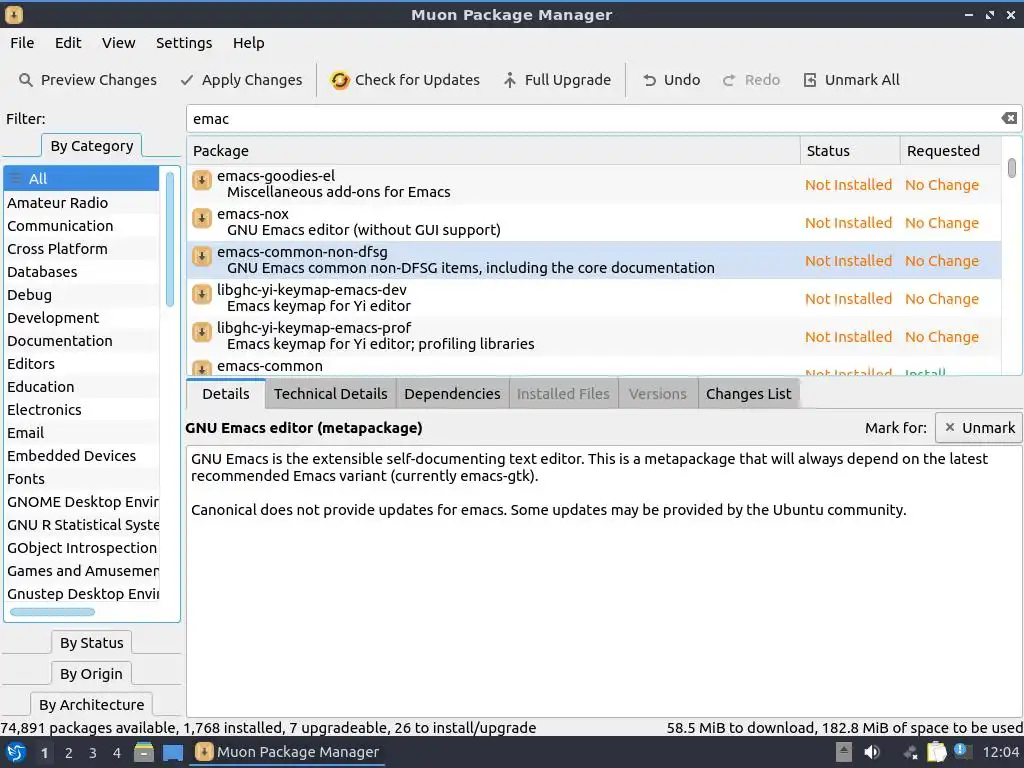Sort by the Status column header
Screen dimensions: 1024x768
[x=850, y=151]
